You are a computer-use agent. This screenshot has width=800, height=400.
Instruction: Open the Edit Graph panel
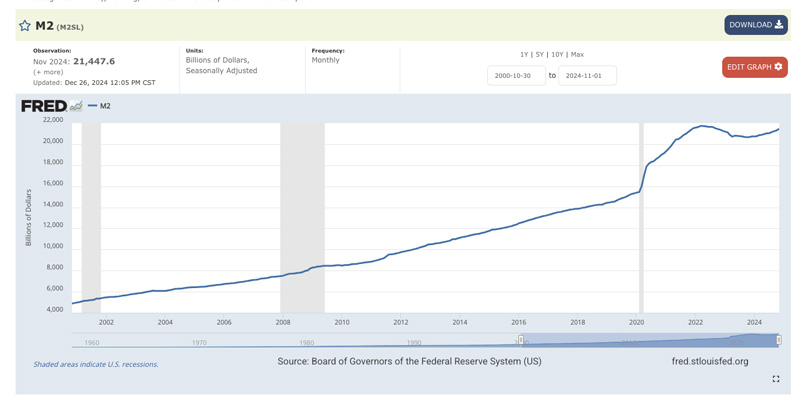pos(755,67)
